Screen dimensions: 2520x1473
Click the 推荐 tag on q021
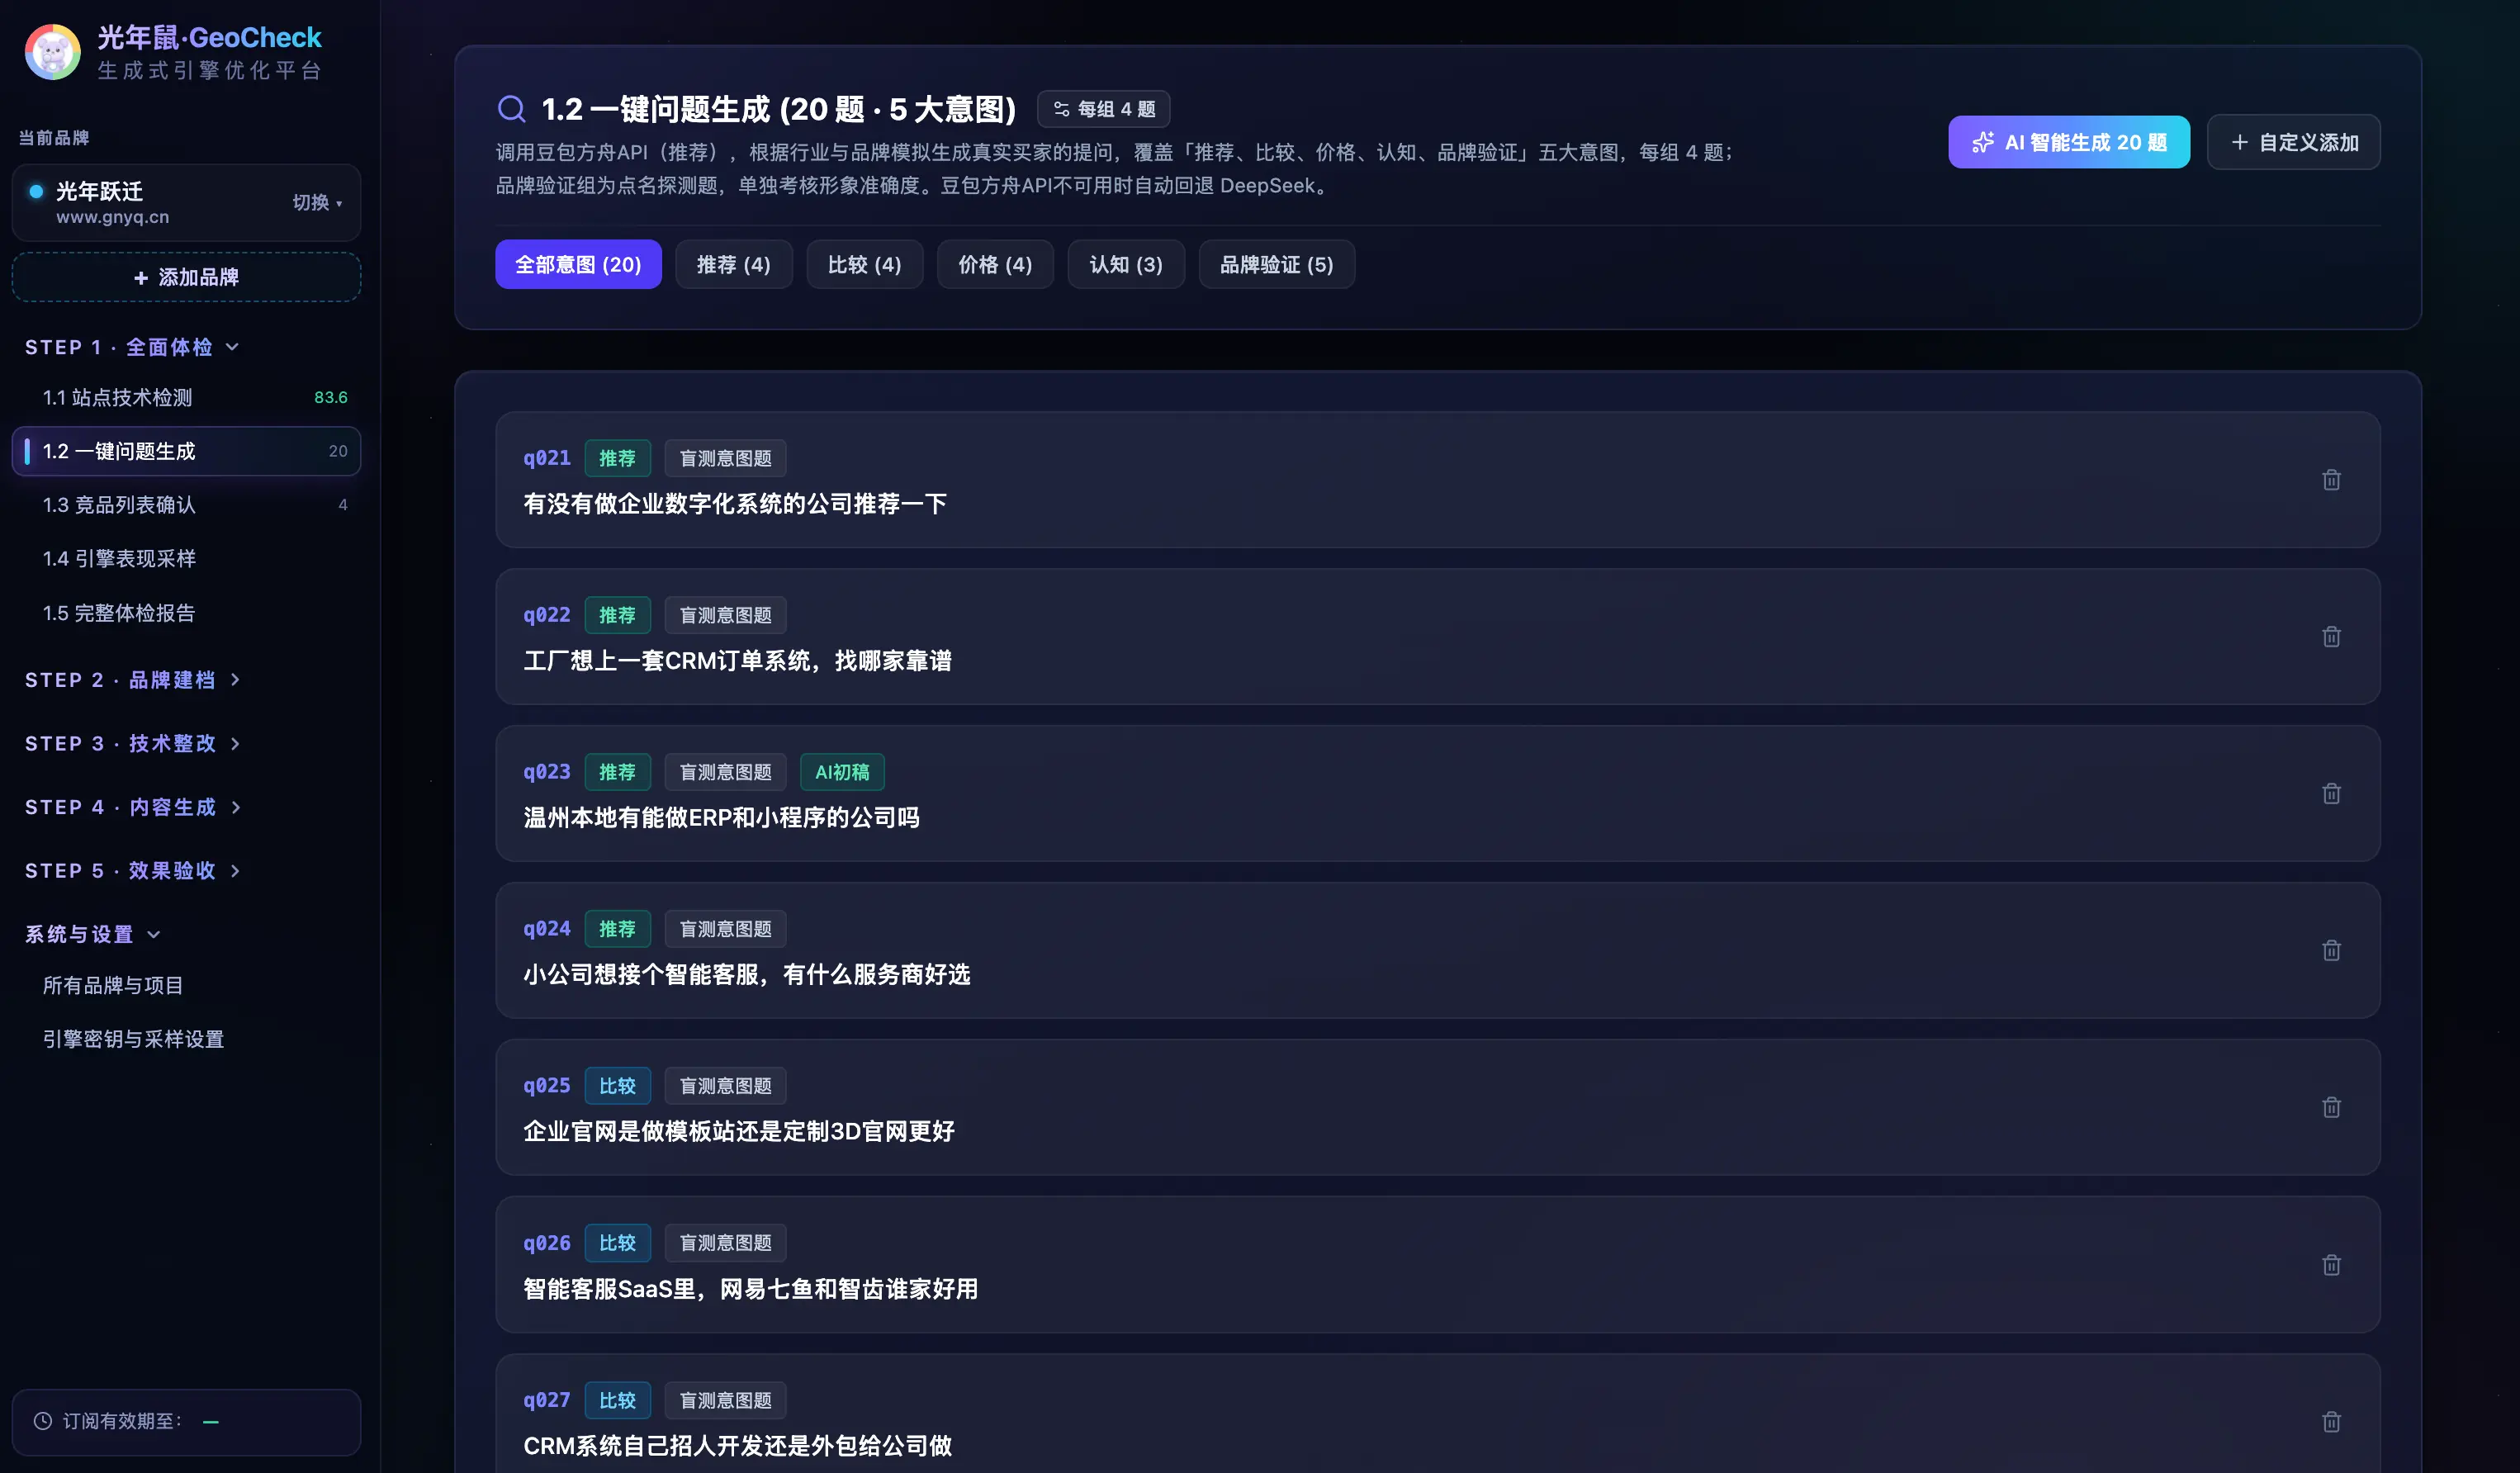(617, 458)
